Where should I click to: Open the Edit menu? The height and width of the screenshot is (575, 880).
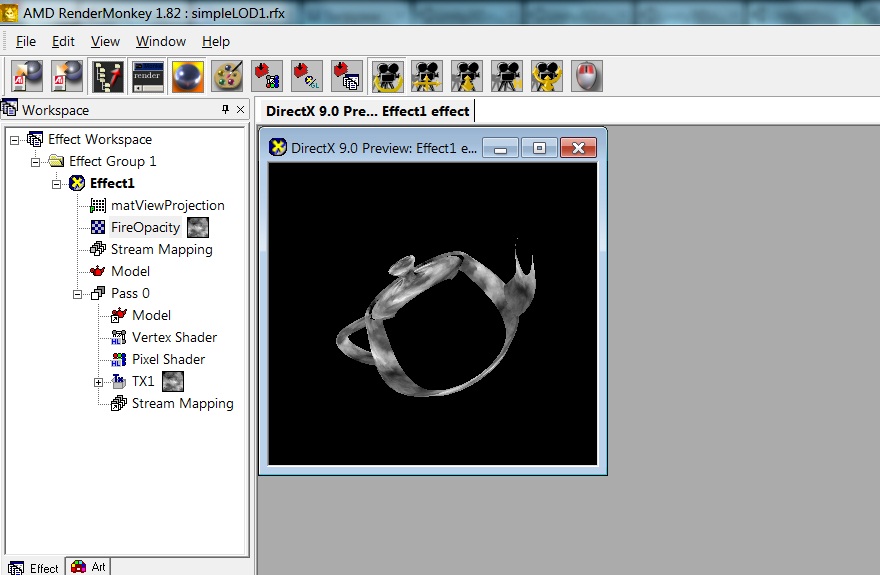point(63,42)
